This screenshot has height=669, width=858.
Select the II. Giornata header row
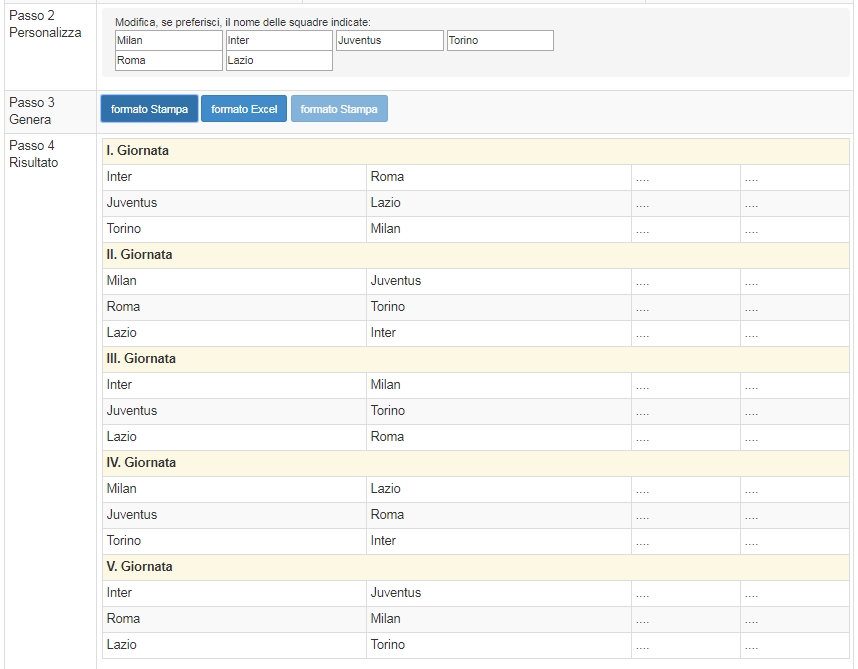point(476,255)
